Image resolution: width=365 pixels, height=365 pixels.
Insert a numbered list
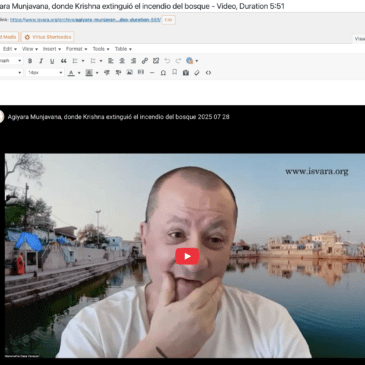coord(93,61)
